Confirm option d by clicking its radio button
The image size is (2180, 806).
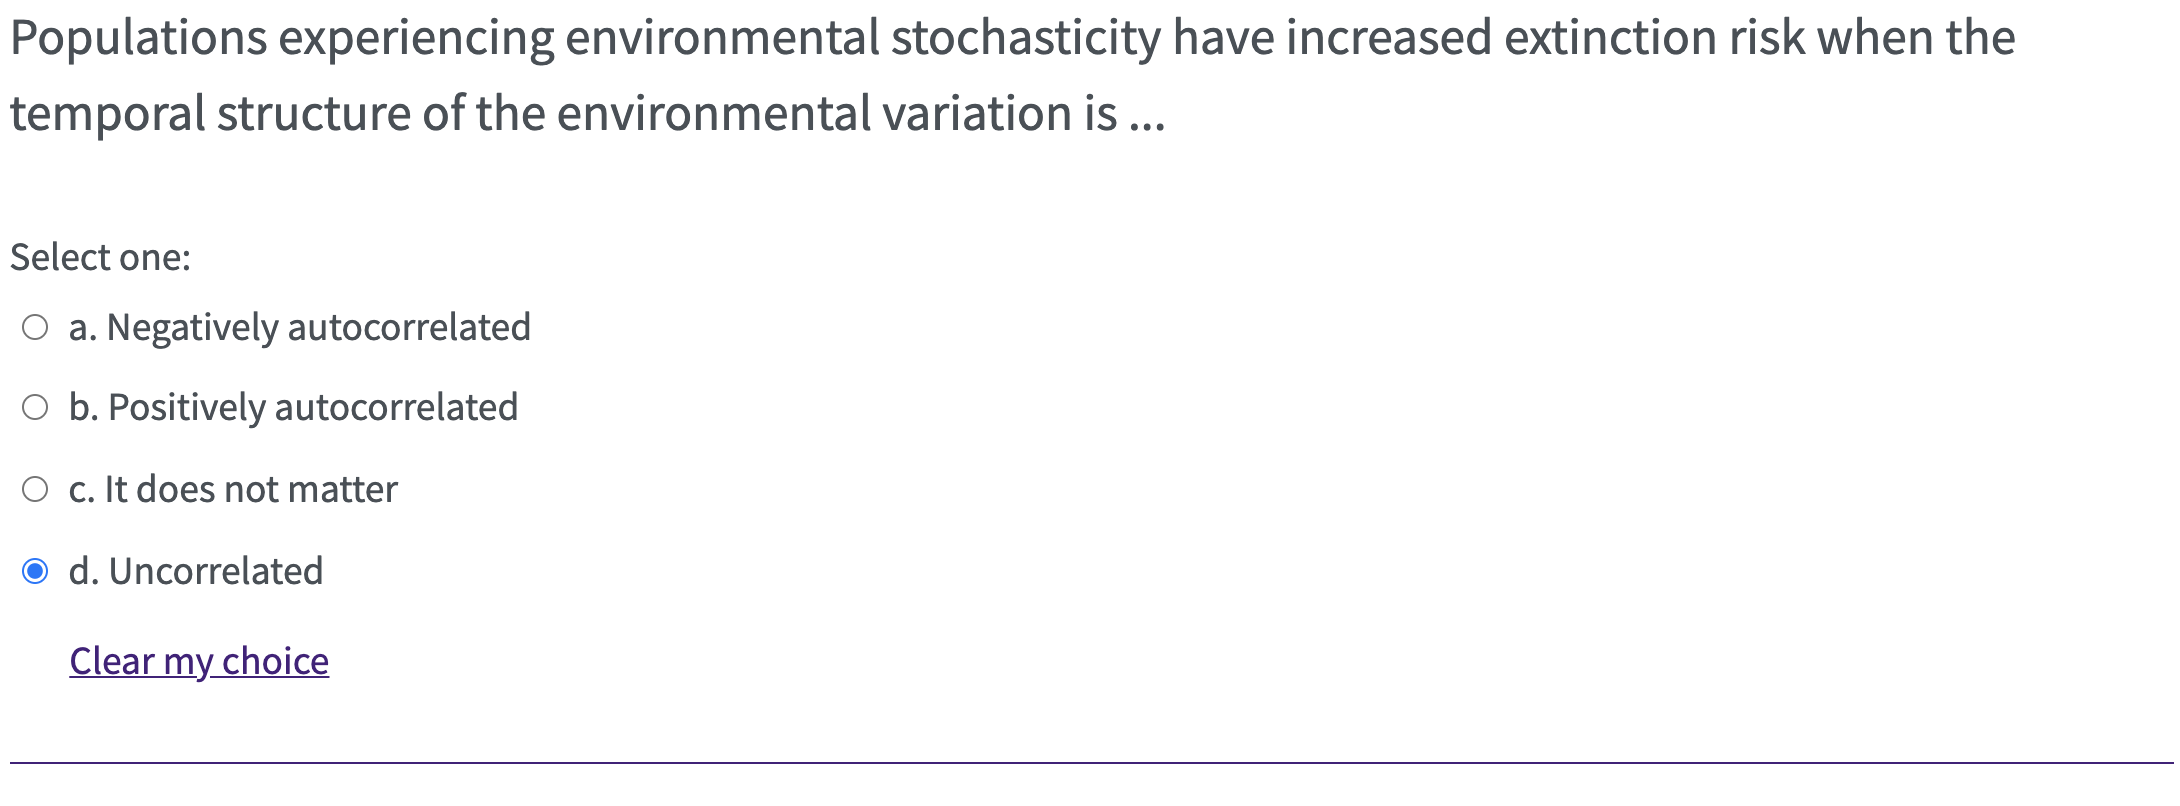coord(36,570)
